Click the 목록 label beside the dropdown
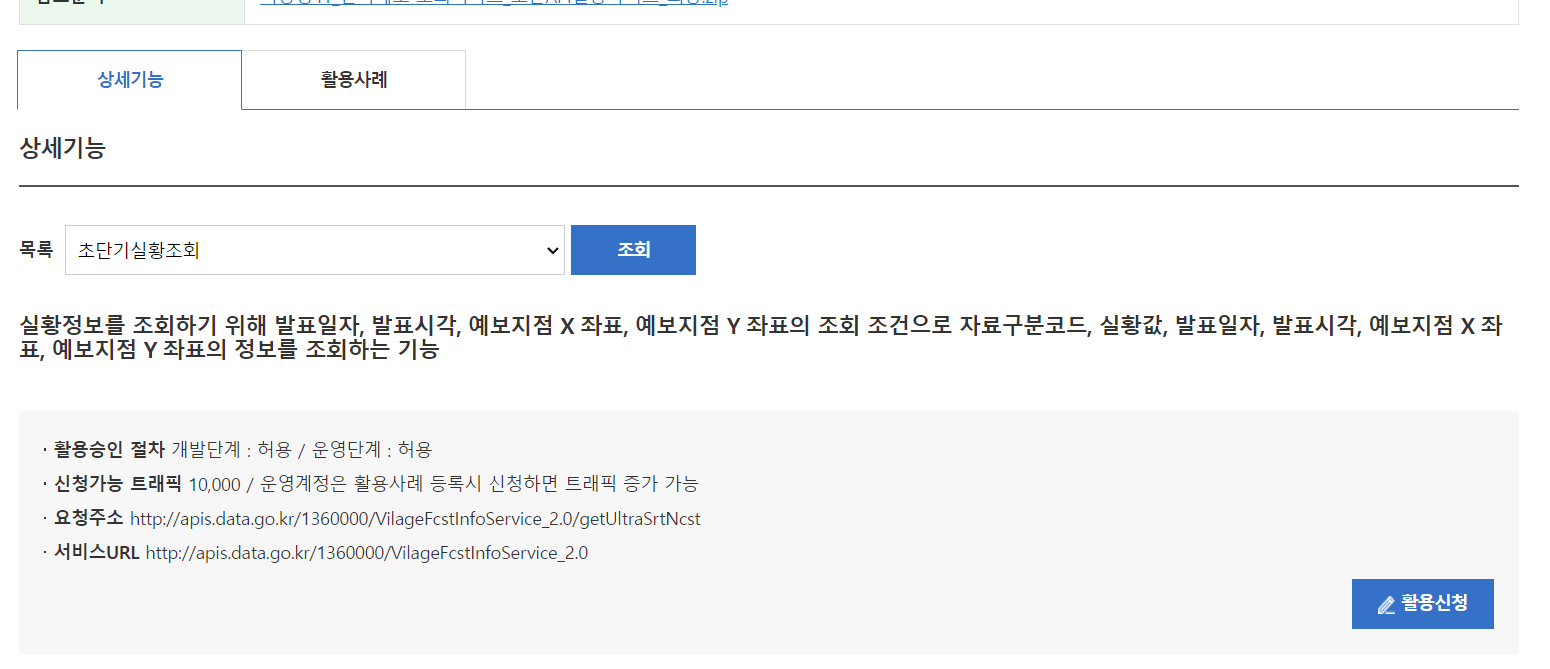1550x669 pixels. point(36,250)
